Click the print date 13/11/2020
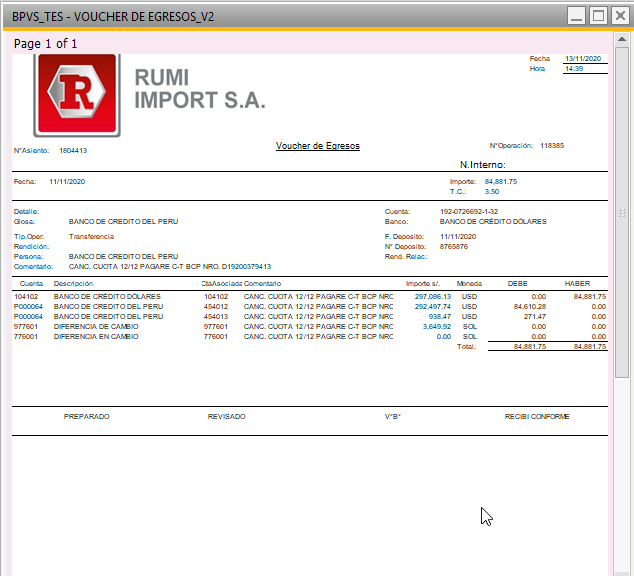The image size is (634, 576). pyautogui.click(x=583, y=59)
